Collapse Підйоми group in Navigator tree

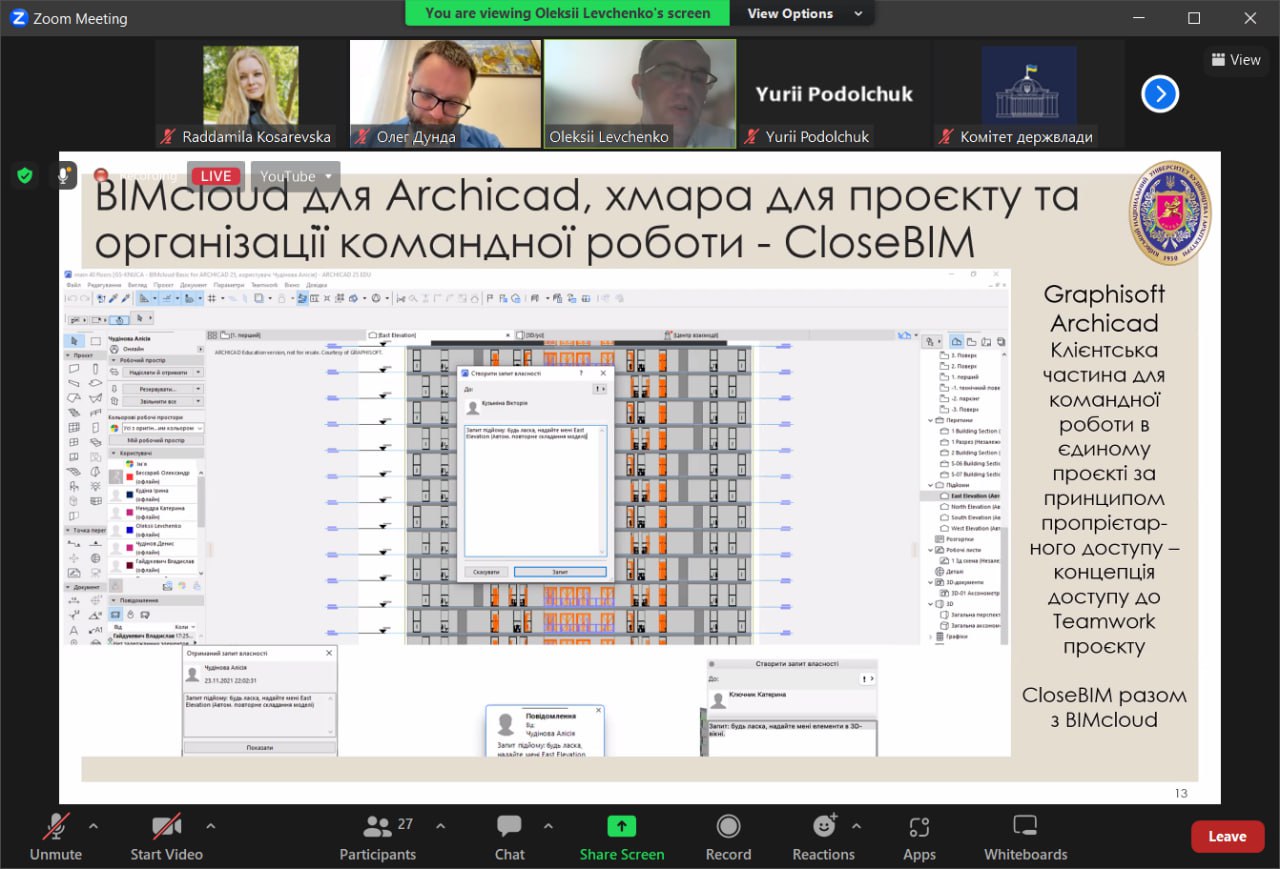(x=930, y=485)
